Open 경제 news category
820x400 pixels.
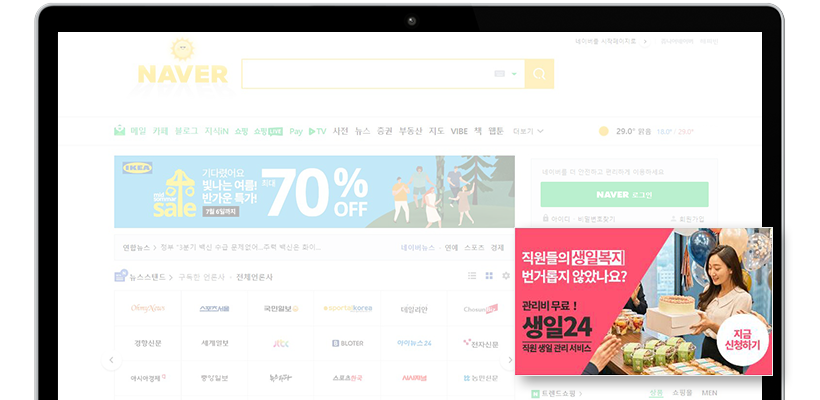pyautogui.click(x=497, y=247)
